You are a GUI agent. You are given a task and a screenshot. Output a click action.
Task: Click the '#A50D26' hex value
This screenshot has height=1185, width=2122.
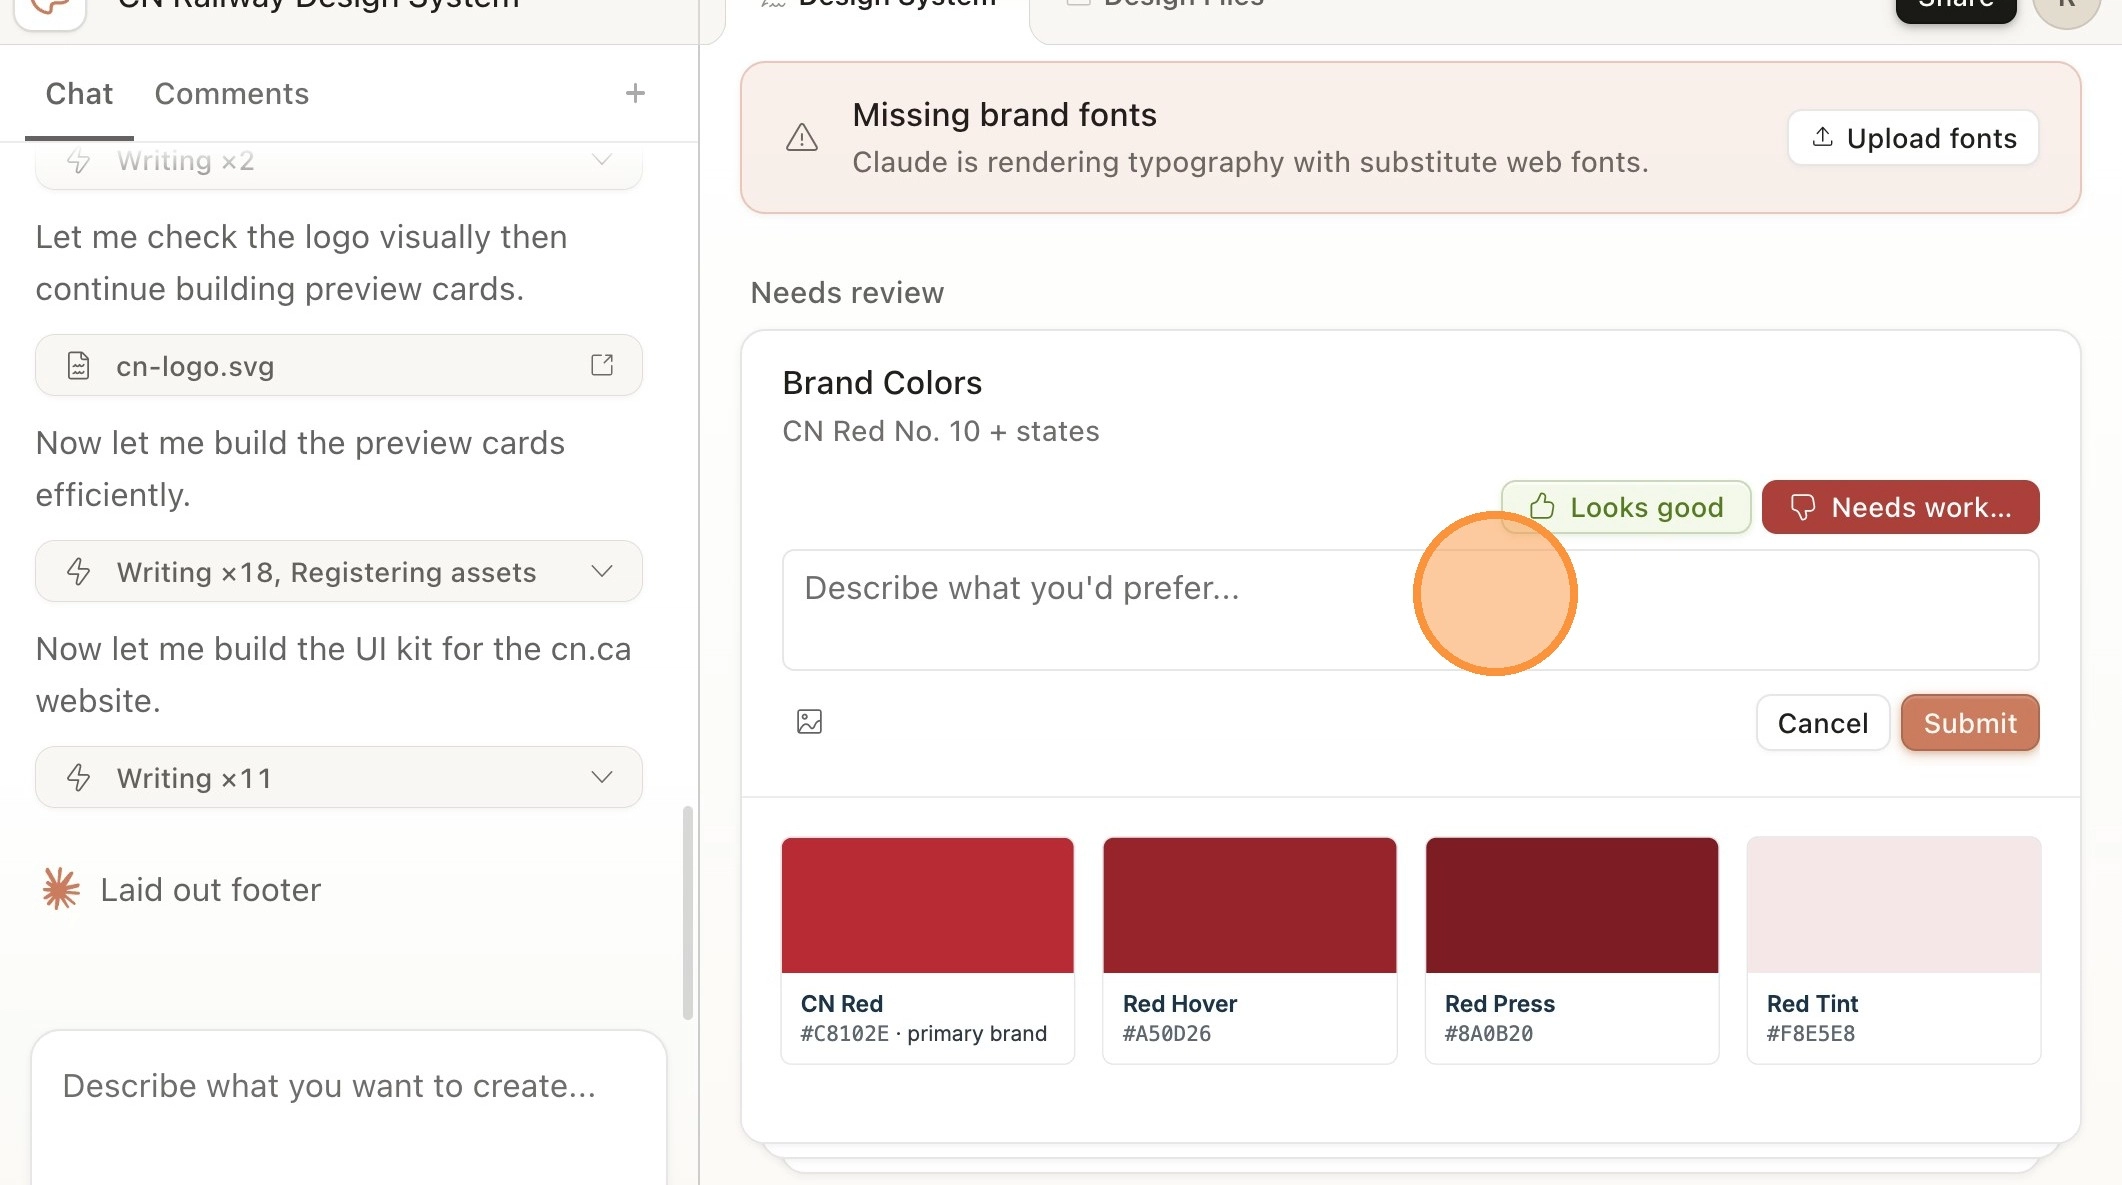click(1166, 1034)
